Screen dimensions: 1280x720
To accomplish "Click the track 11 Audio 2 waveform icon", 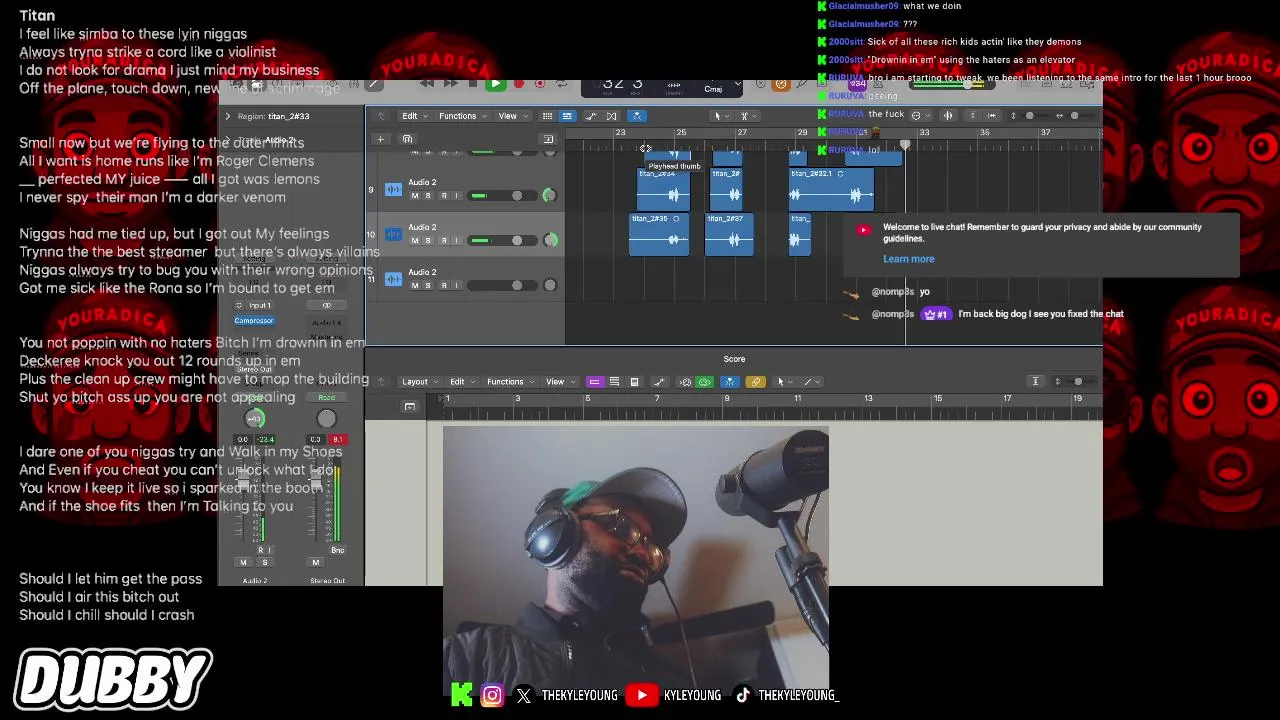I will 393,278.
